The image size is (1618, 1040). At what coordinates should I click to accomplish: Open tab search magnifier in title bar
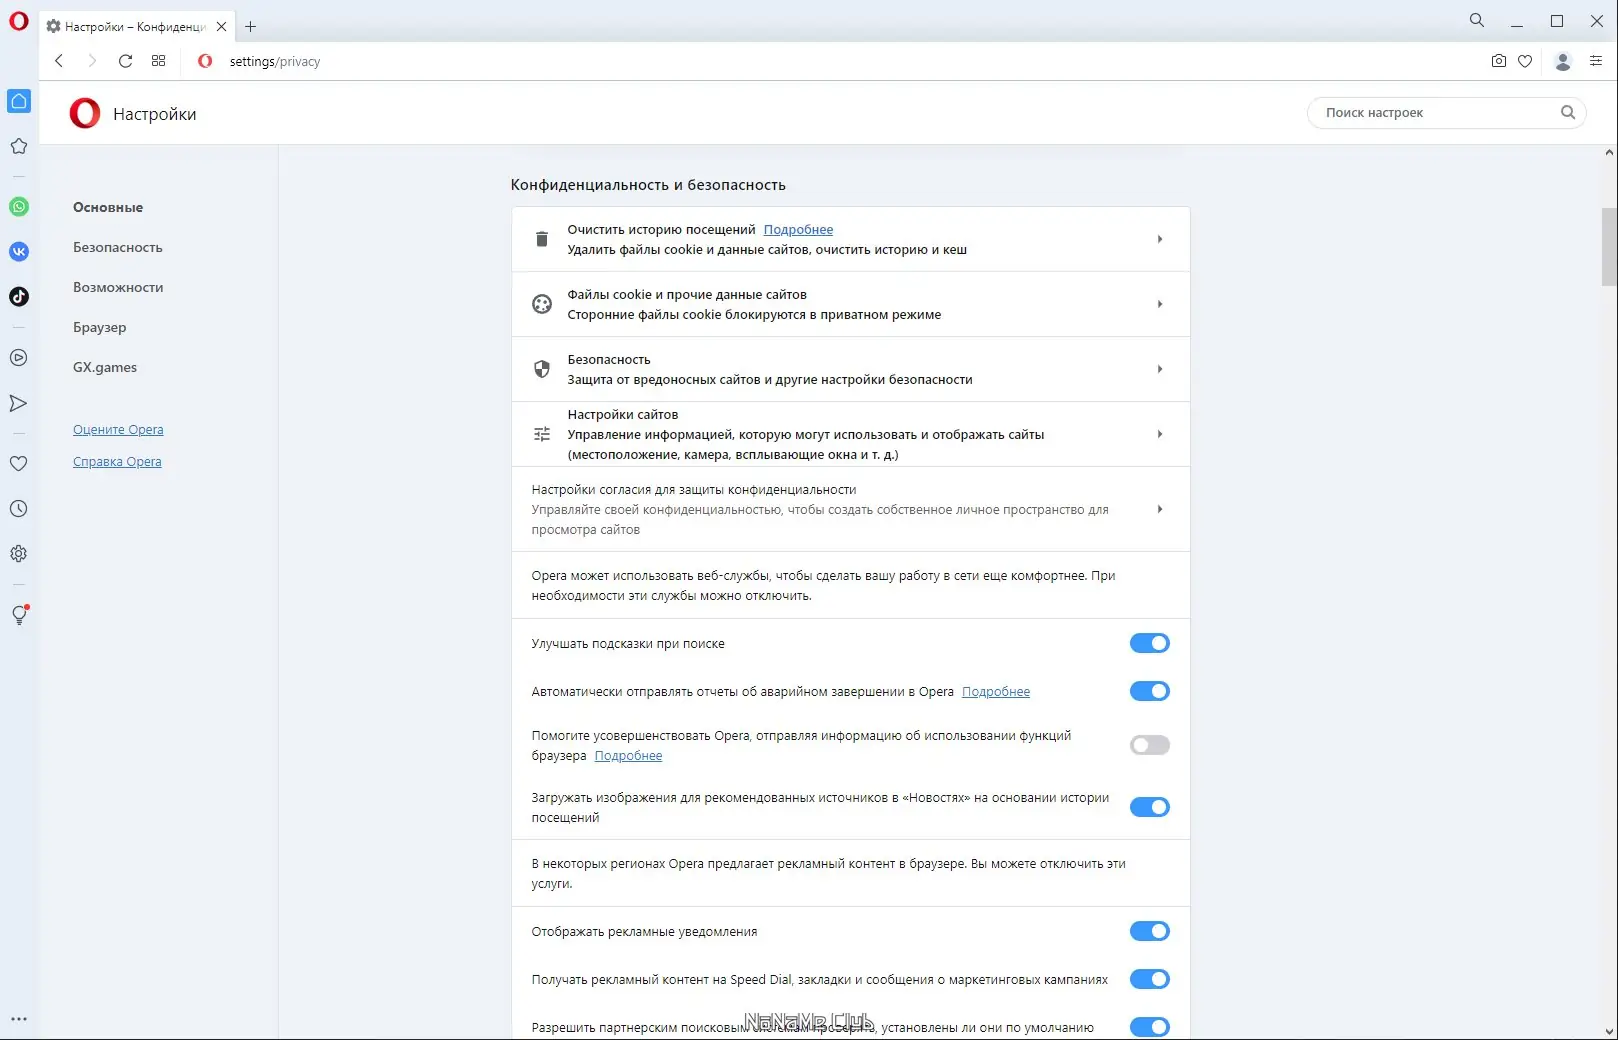coord(1477,20)
